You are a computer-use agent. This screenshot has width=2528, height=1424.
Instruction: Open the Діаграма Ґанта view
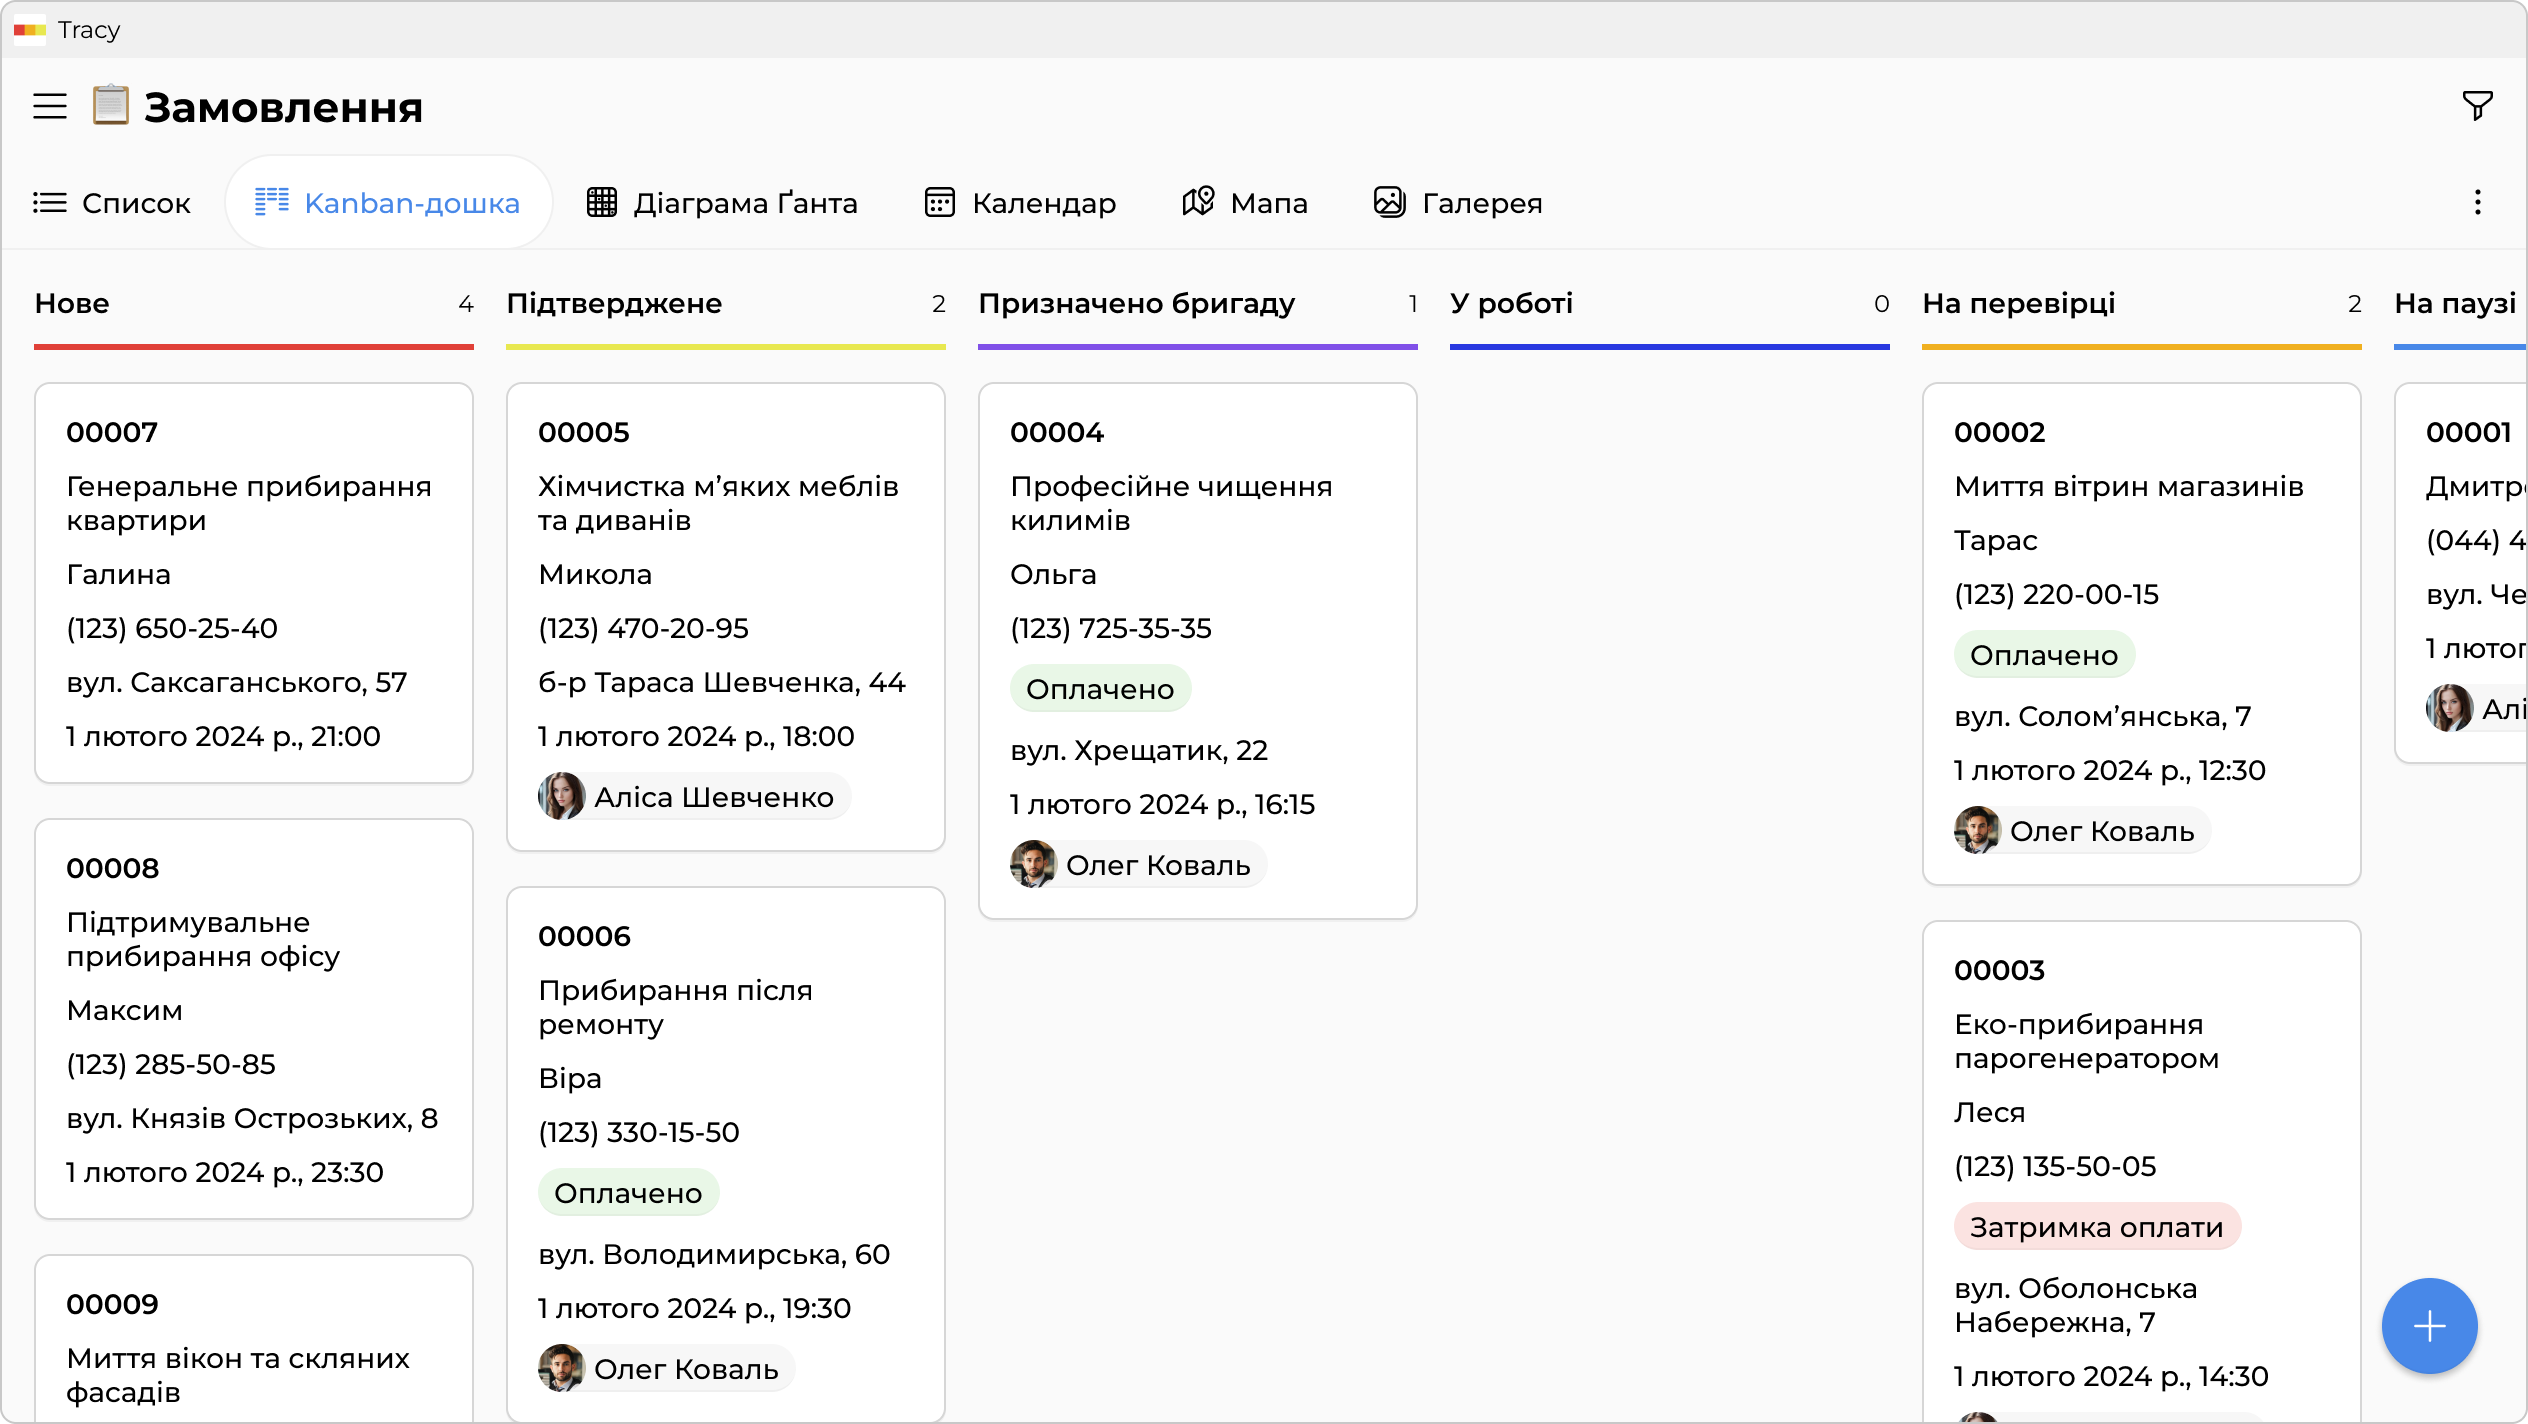[722, 203]
